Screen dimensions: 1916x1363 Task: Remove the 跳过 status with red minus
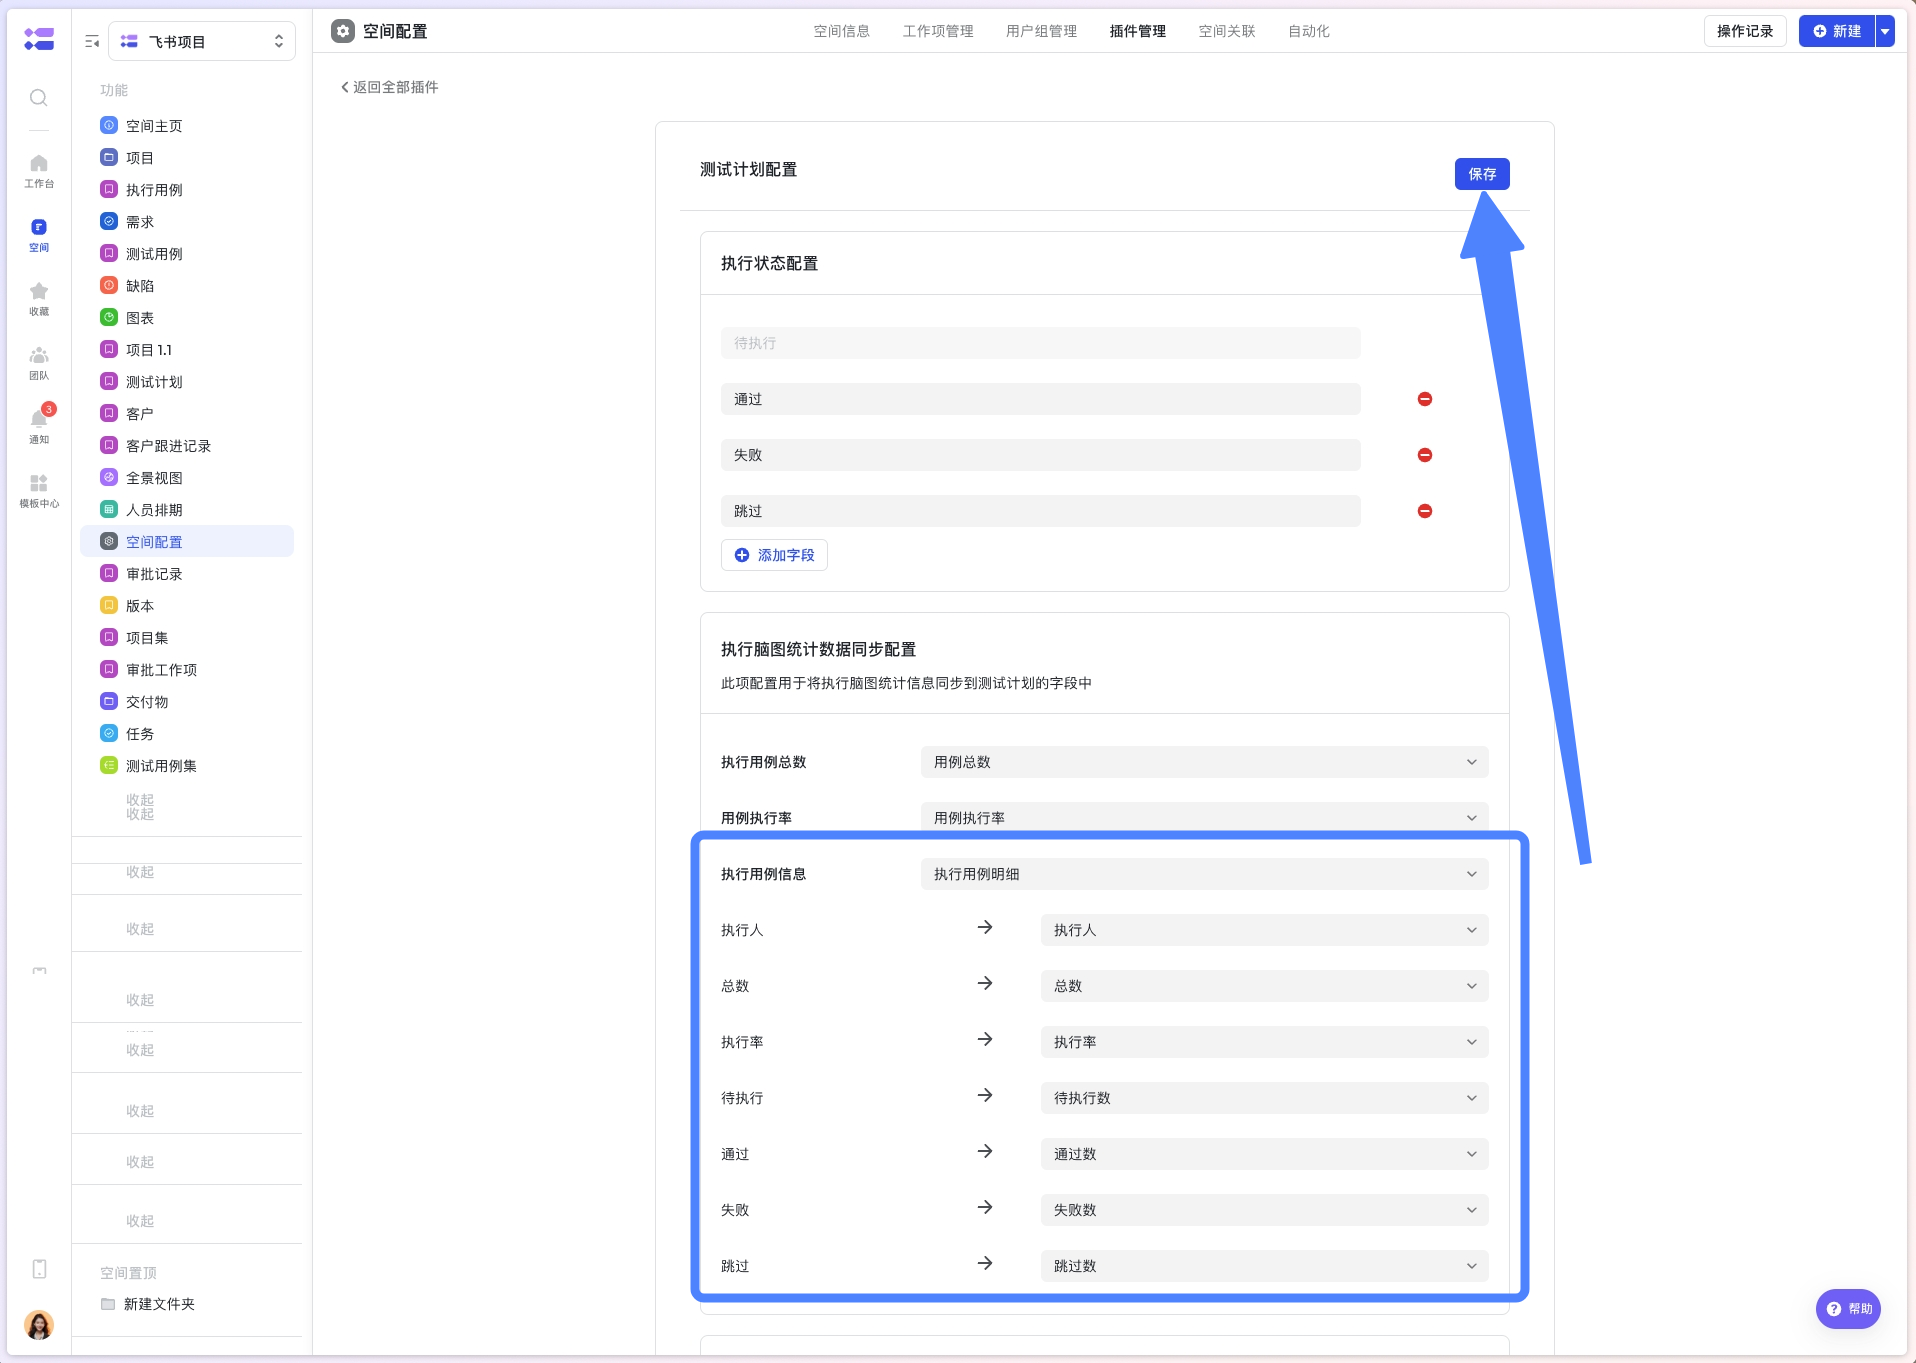tap(1425, 511)
